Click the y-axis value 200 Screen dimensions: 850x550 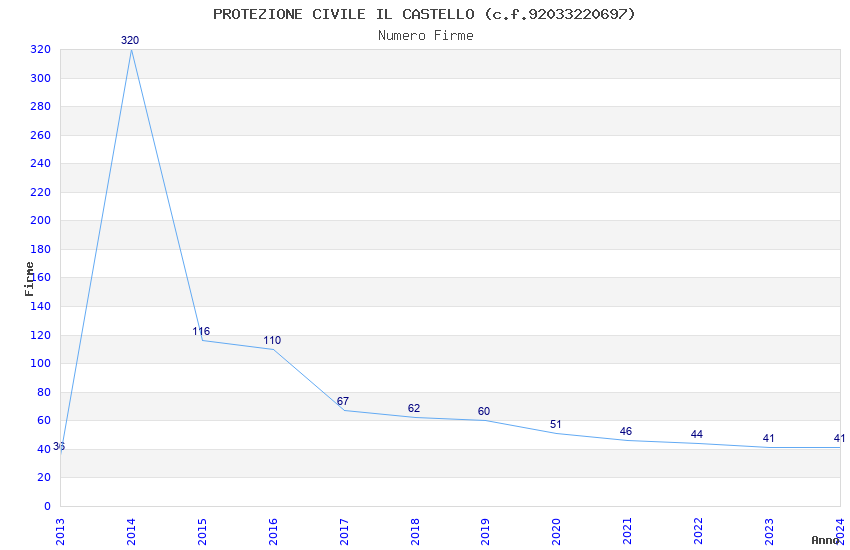(41, 221)
